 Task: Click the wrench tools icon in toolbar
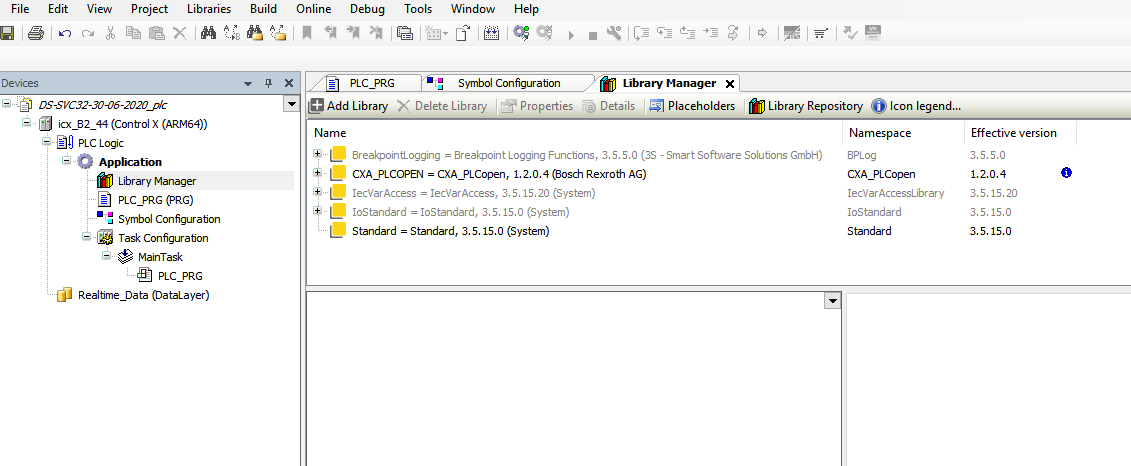pyautogui.click(x=614, y=33)
